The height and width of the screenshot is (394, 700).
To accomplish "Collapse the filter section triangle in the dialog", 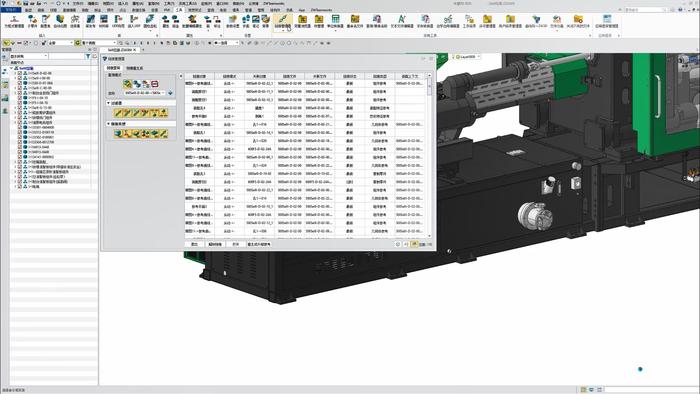I will 108,103.
